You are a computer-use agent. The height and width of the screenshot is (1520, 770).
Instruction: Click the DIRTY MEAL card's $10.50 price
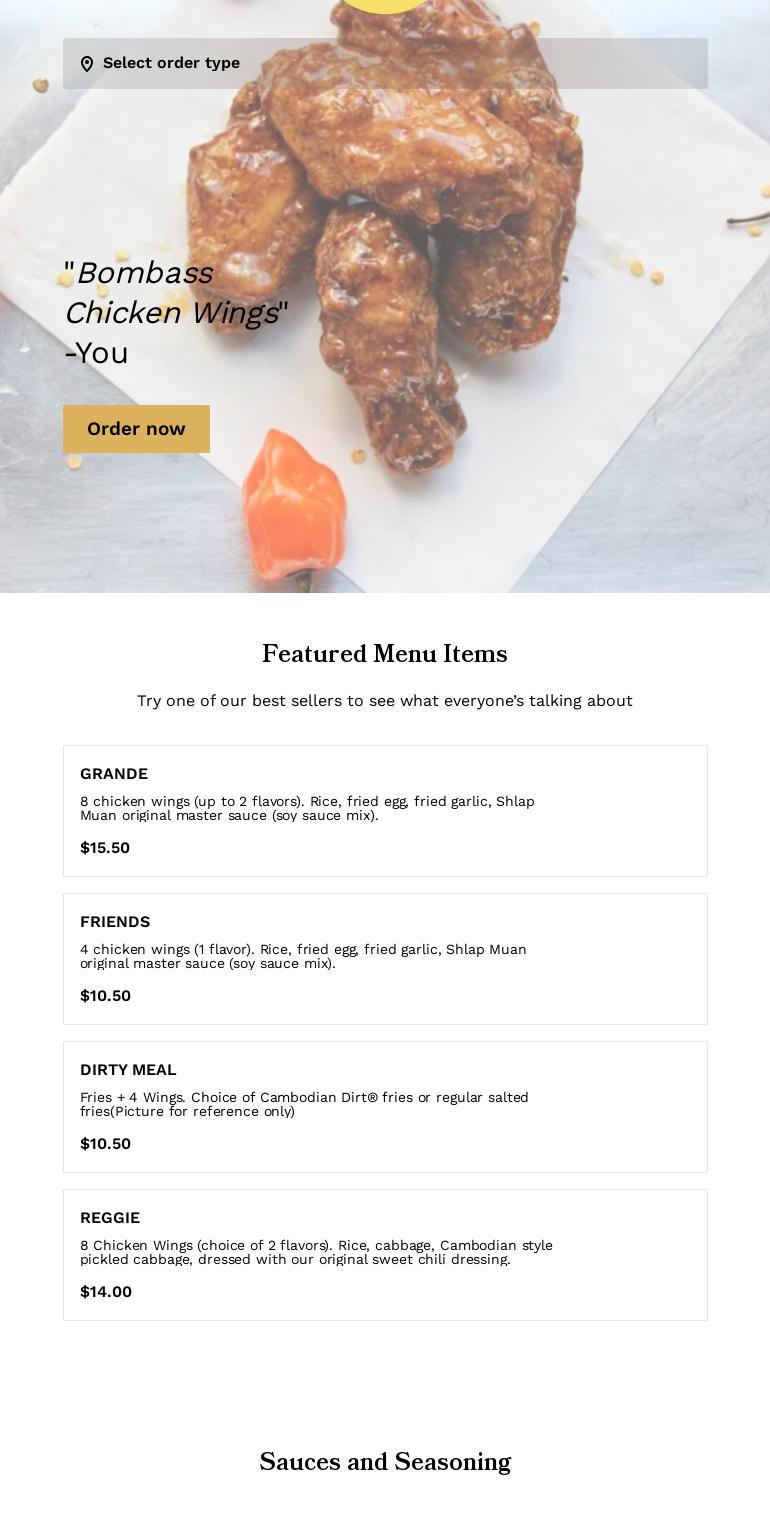[x=105, y=1144]
